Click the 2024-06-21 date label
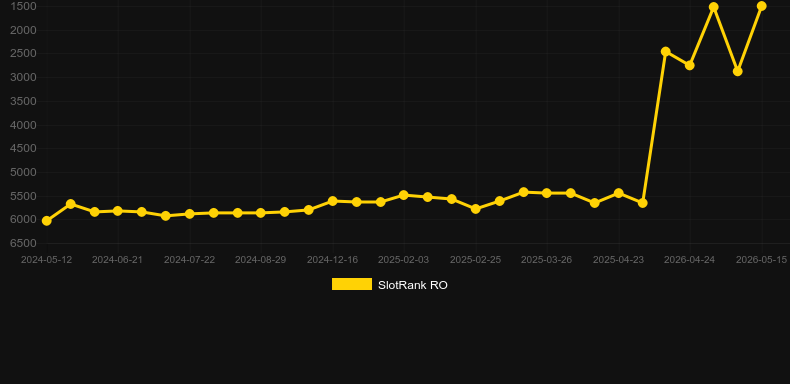The width and height of the screenshot is (790, 384). coord(117,260)
